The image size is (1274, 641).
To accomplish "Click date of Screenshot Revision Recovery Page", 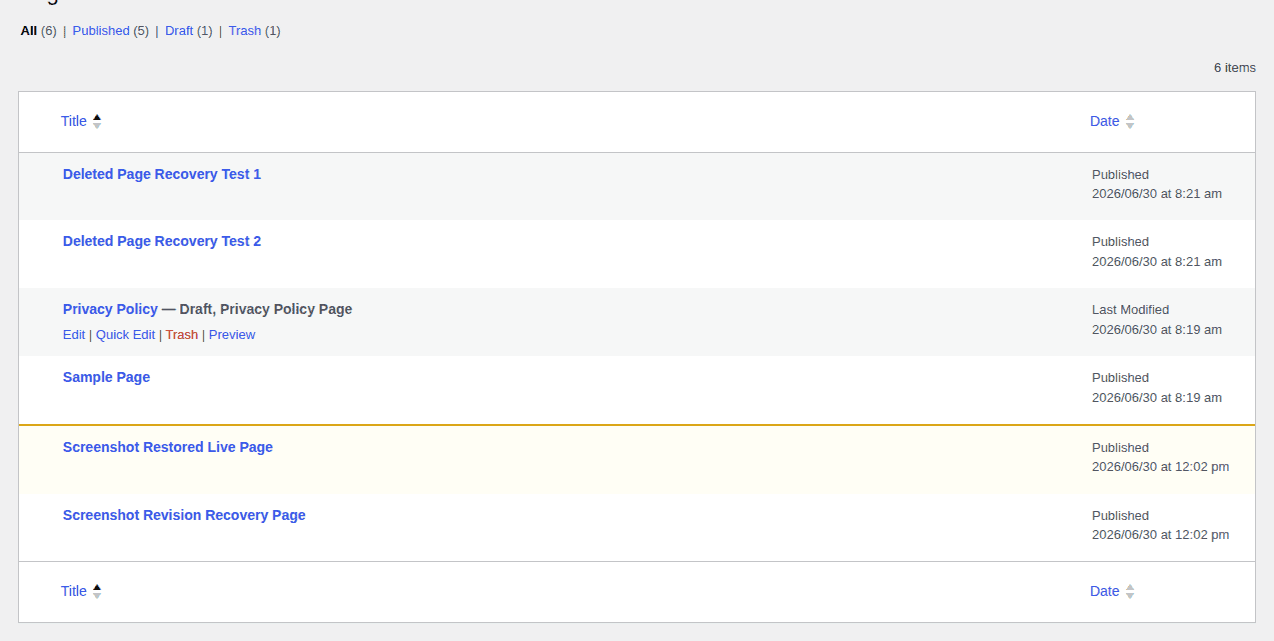I will pos(1160,535).
